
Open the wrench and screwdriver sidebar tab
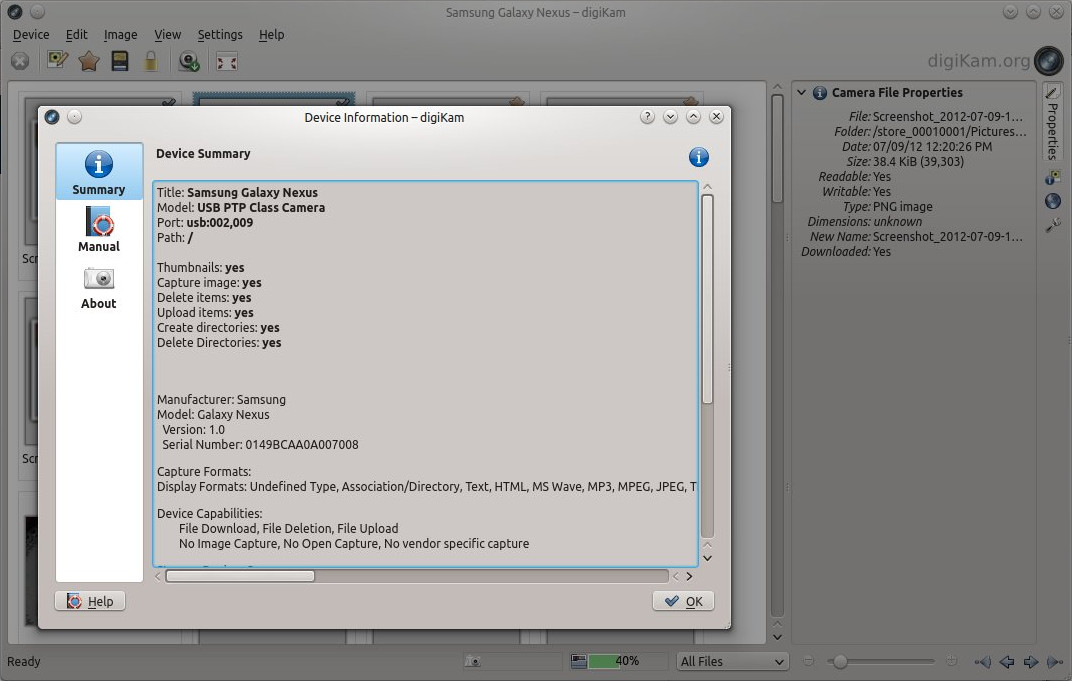pos(1053,225)
